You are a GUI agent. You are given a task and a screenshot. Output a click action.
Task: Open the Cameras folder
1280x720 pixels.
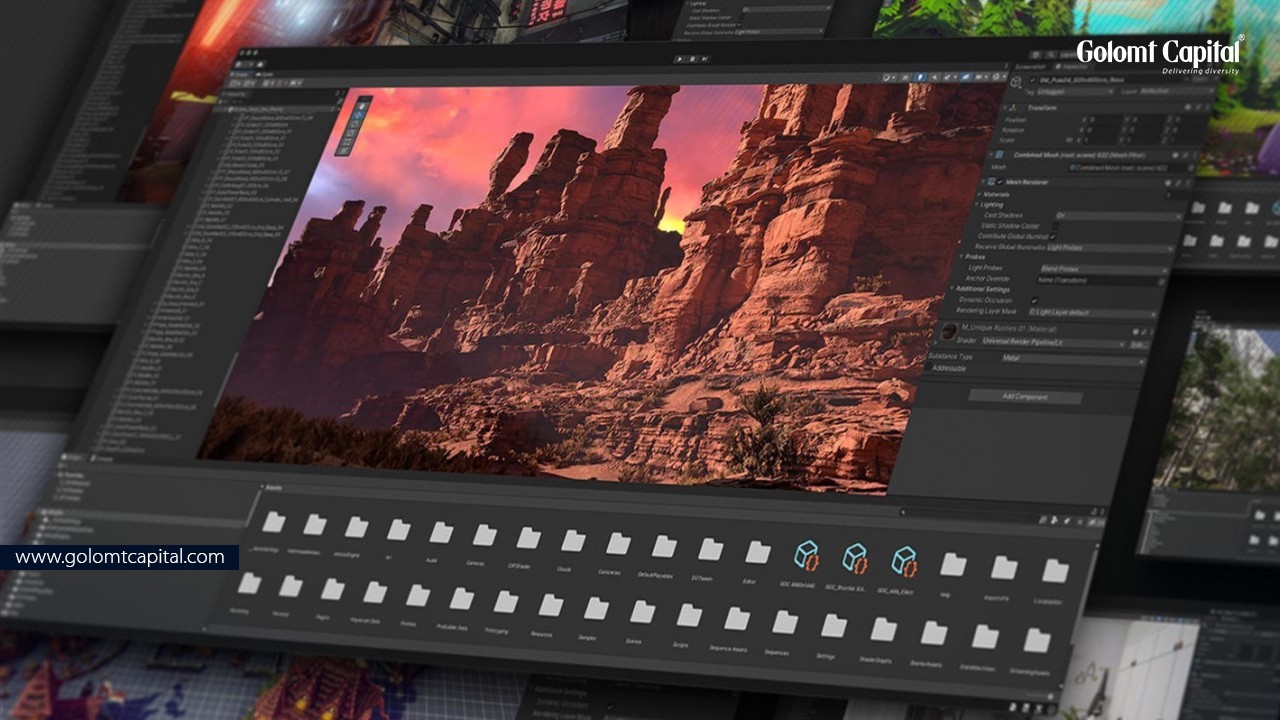pos(484,535)
